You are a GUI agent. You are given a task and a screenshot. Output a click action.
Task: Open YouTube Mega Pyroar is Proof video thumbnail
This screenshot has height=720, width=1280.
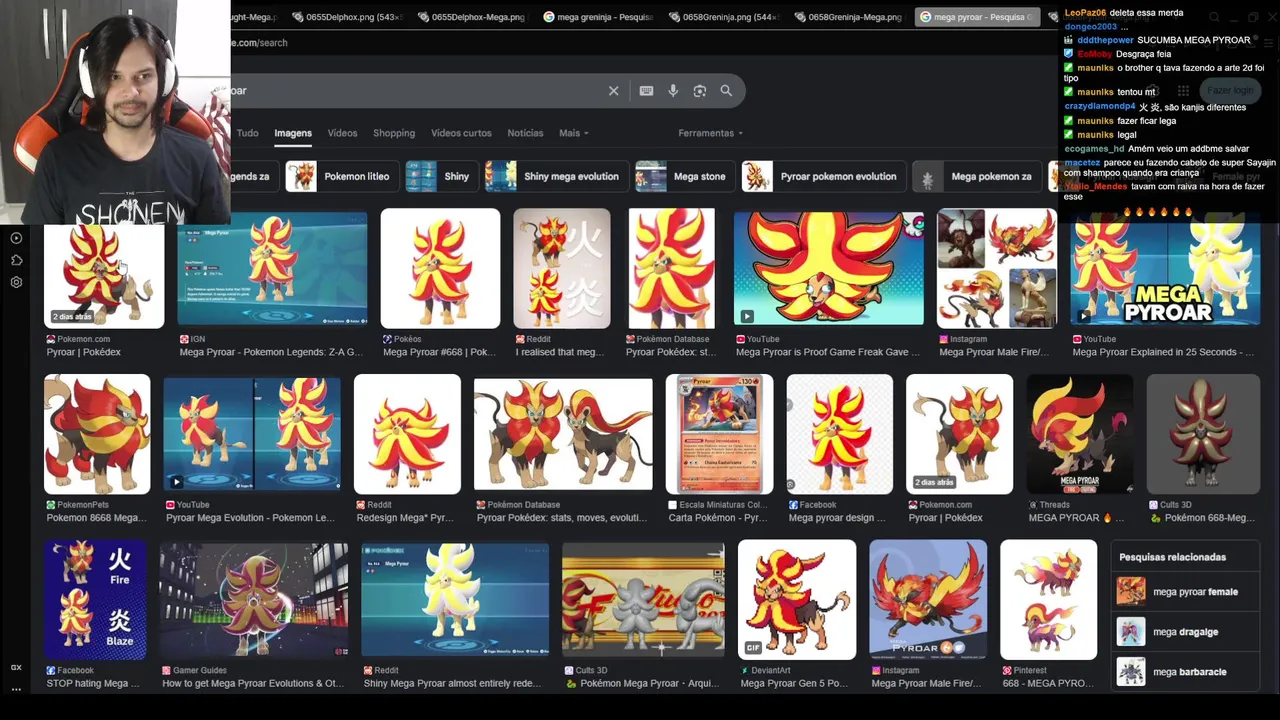coord(828,268)
